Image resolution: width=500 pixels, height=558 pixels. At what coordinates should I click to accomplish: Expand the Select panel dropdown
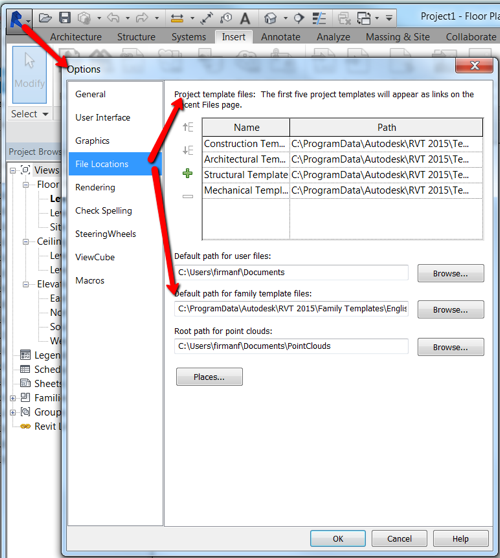pos(45,114)
